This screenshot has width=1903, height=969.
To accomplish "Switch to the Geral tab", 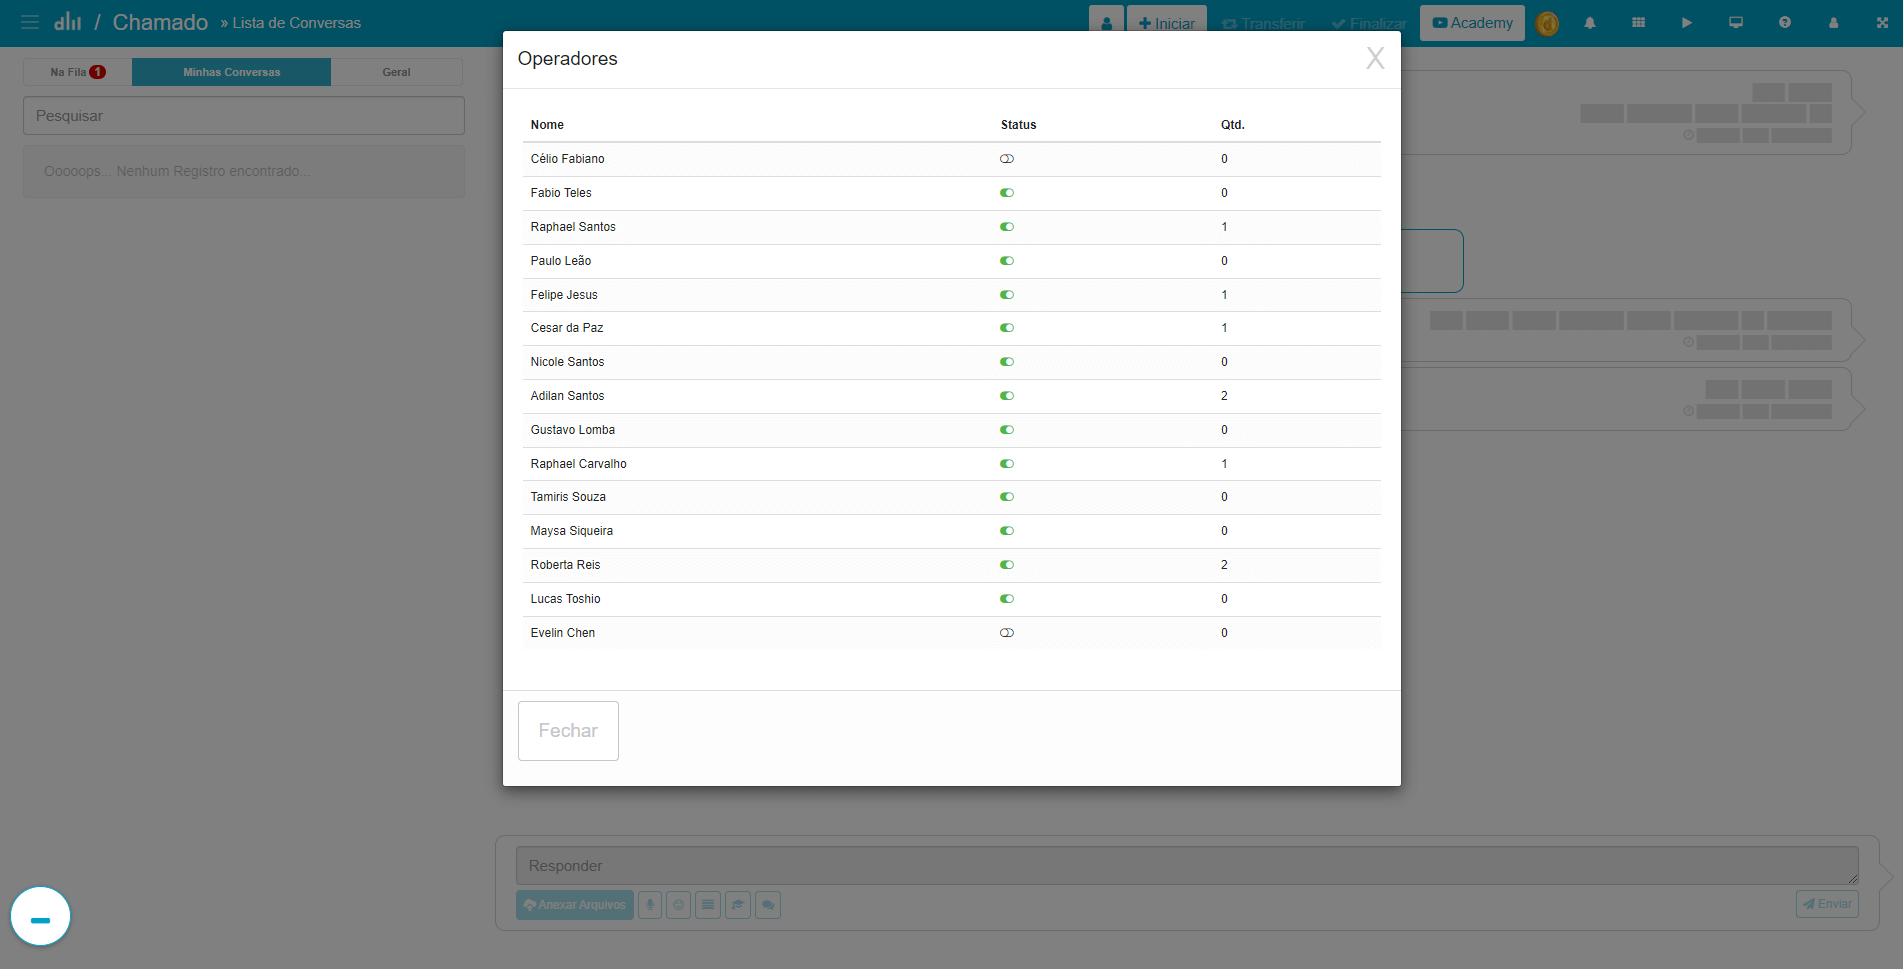I will click(396, 72).
